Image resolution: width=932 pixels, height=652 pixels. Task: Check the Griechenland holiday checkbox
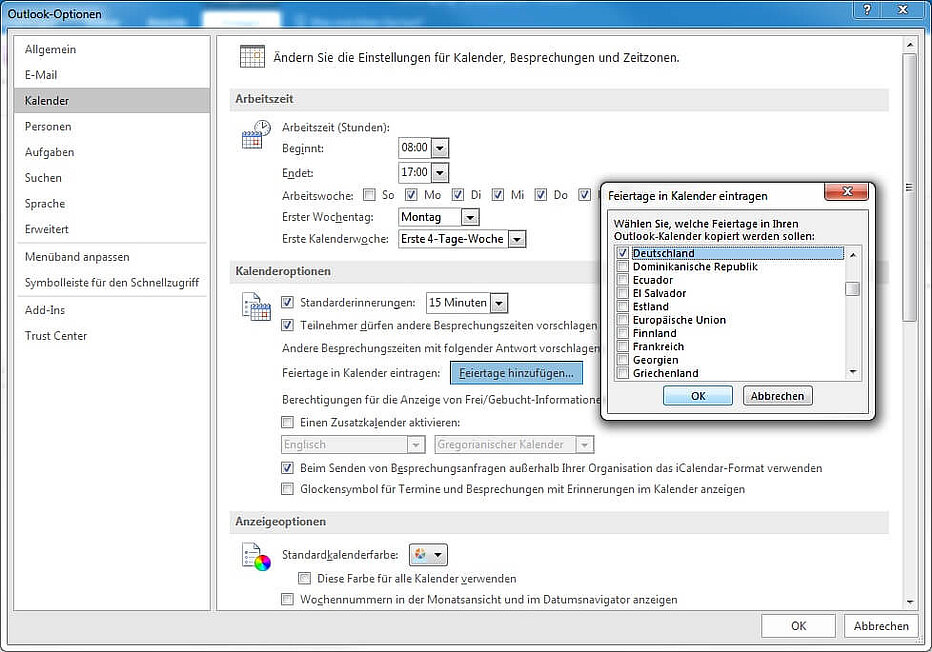[622, 373]
